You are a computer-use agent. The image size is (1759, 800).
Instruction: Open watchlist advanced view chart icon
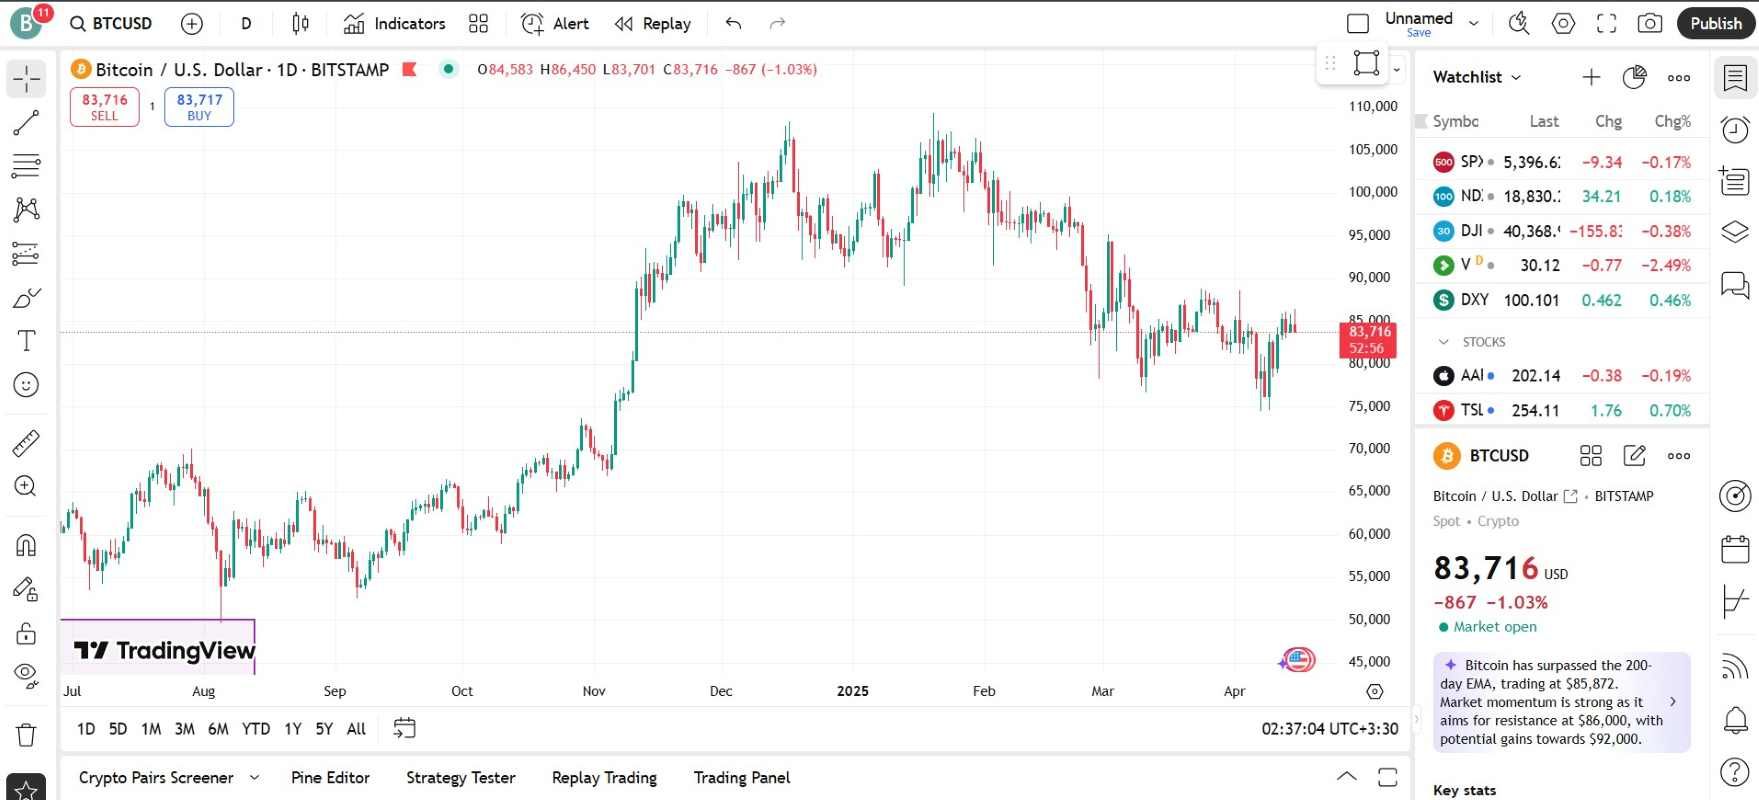pyautogui.click(x=1635, y=77)
